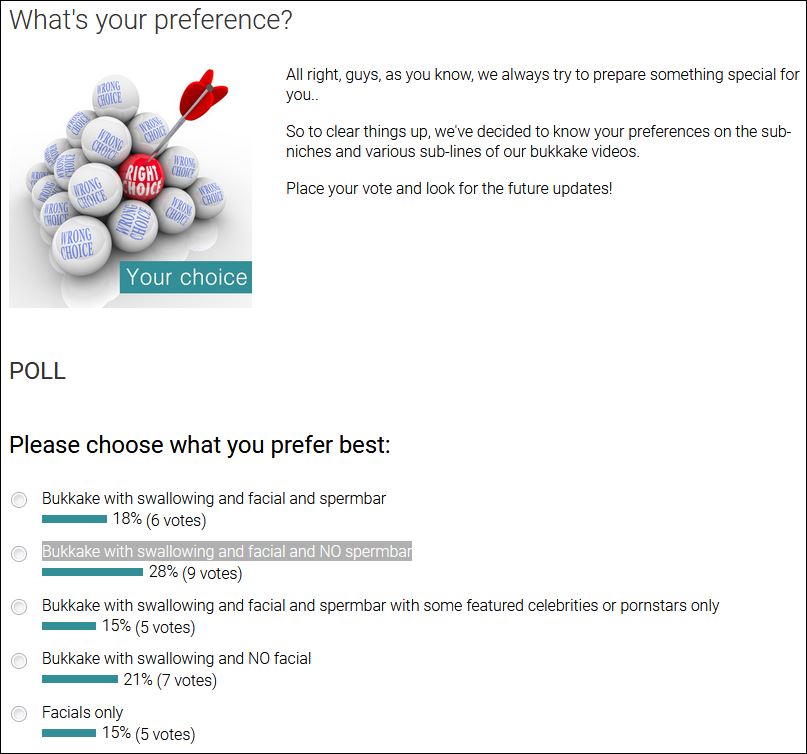Click the 'What's your preference?' heading

tap(151, 20)
